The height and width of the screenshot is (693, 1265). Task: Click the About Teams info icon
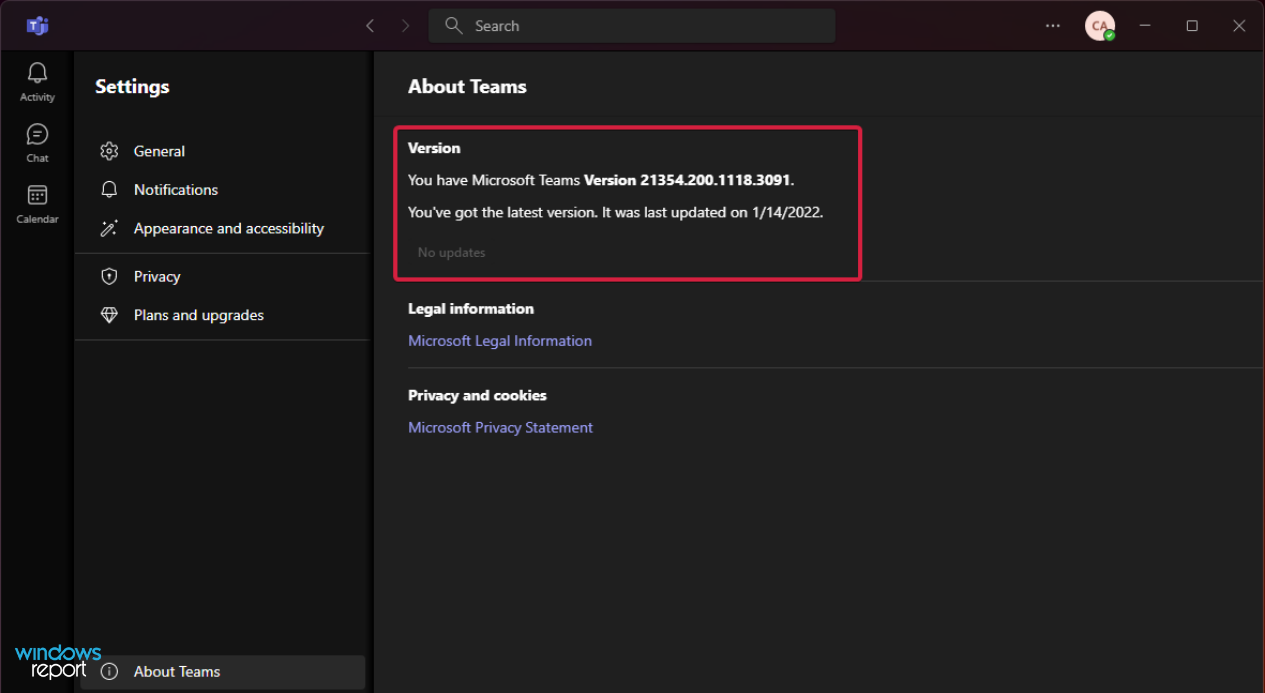[110, 672]
